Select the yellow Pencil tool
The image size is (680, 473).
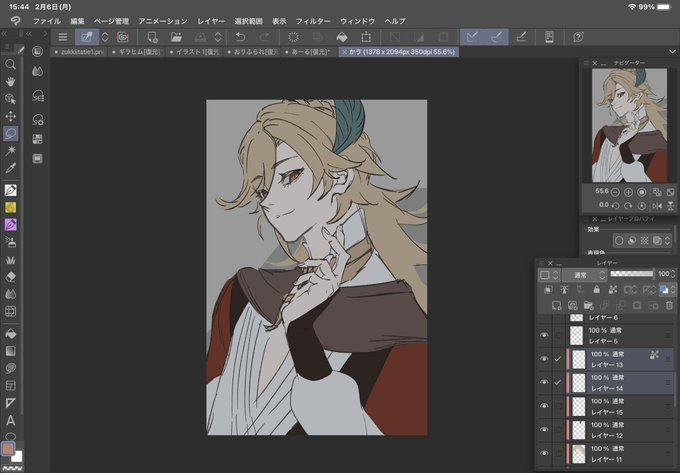pyautogui.click(x=10, y=207)
